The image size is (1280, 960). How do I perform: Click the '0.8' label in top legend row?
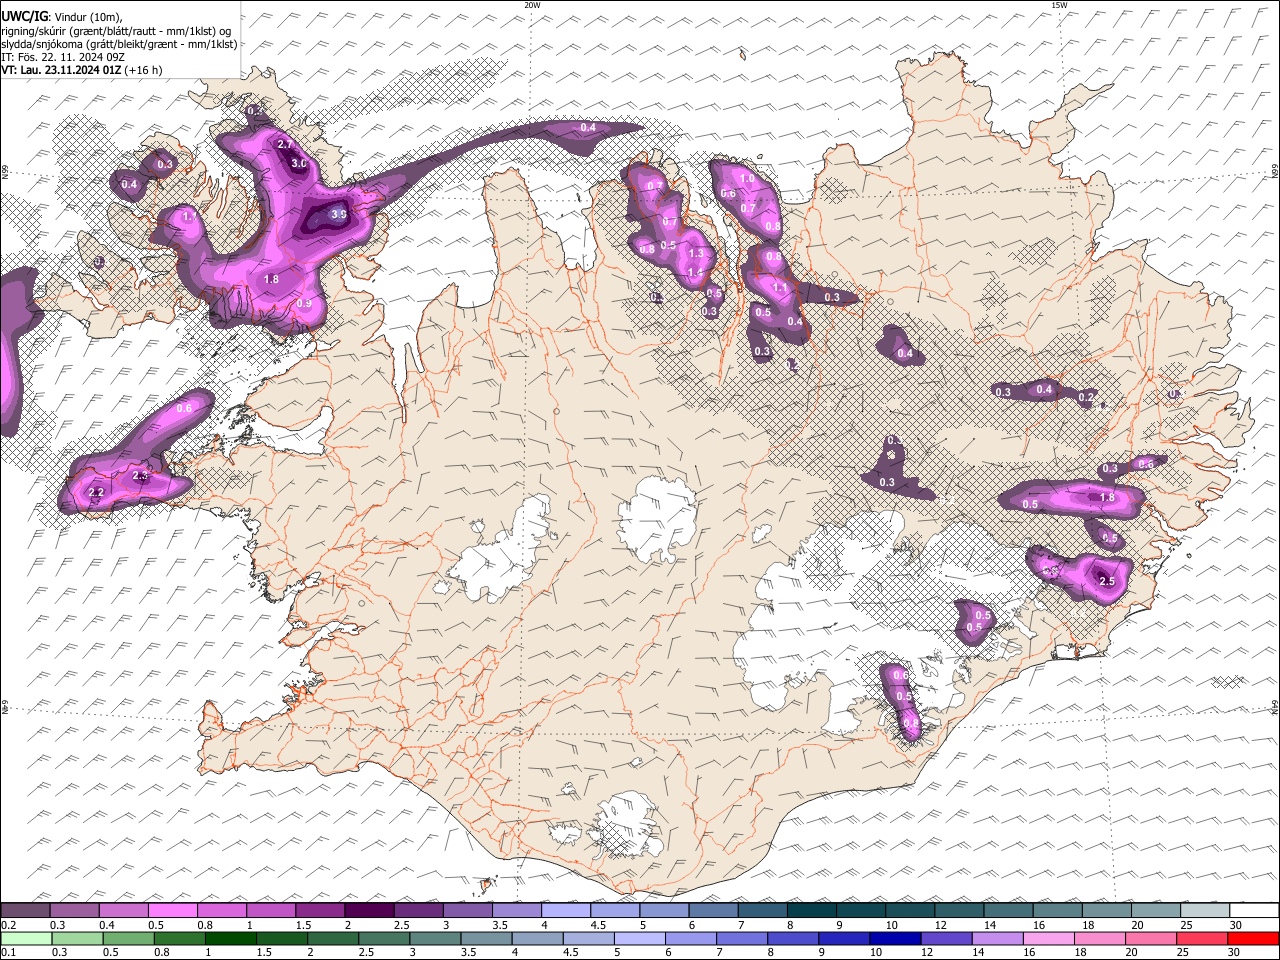[x=205, y=925]
